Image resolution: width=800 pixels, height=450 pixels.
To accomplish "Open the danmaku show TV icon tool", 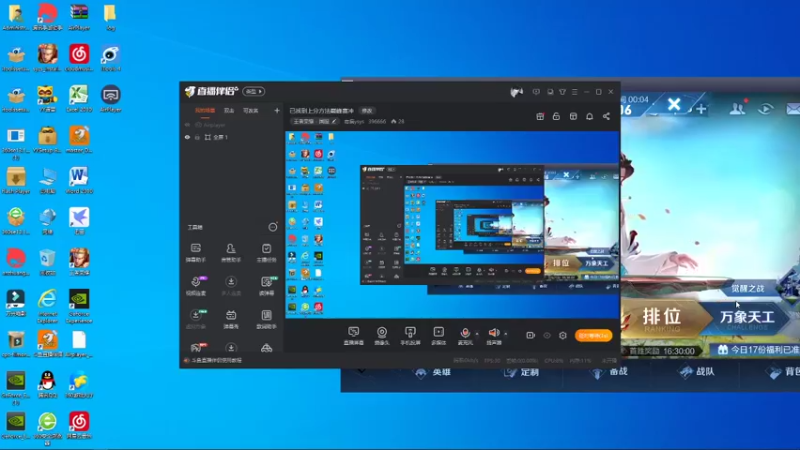I will click(x=231, y=319).
